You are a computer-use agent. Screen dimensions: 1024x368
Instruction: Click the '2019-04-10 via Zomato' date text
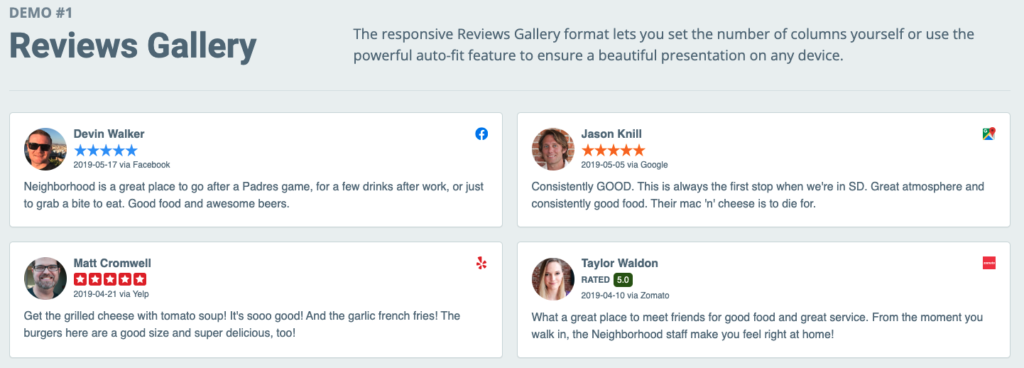[625, 295]
